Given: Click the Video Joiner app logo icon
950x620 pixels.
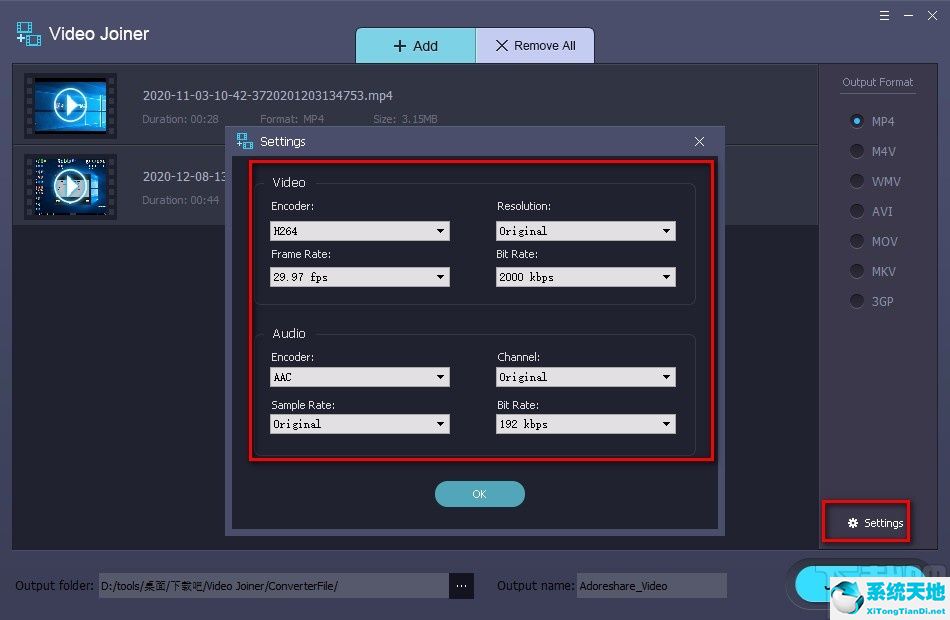Looking at the screenshot, I should click(28, 33).
